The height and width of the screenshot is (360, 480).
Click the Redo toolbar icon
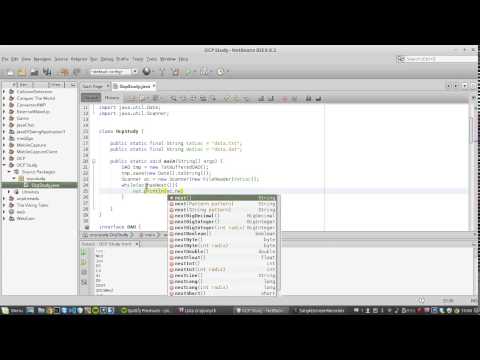click(77, 72)
